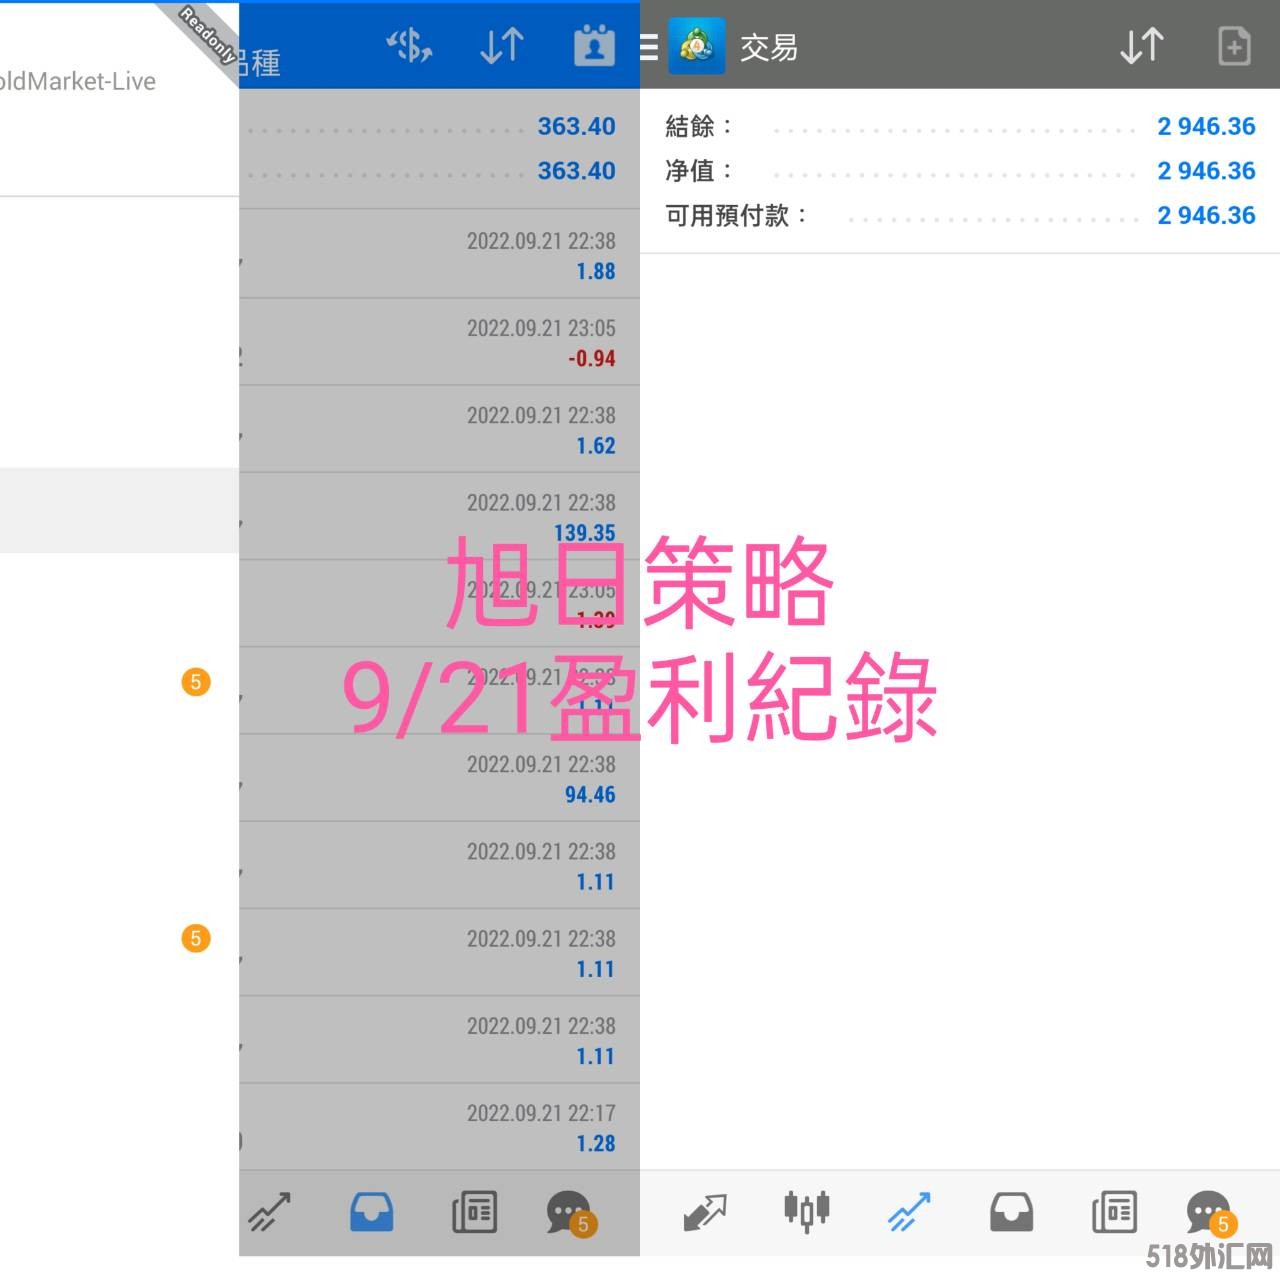Viewport: 1280px width, 1280px height.
Task: Select the blue history inbox tab on left
Action: pos(371,1213)
